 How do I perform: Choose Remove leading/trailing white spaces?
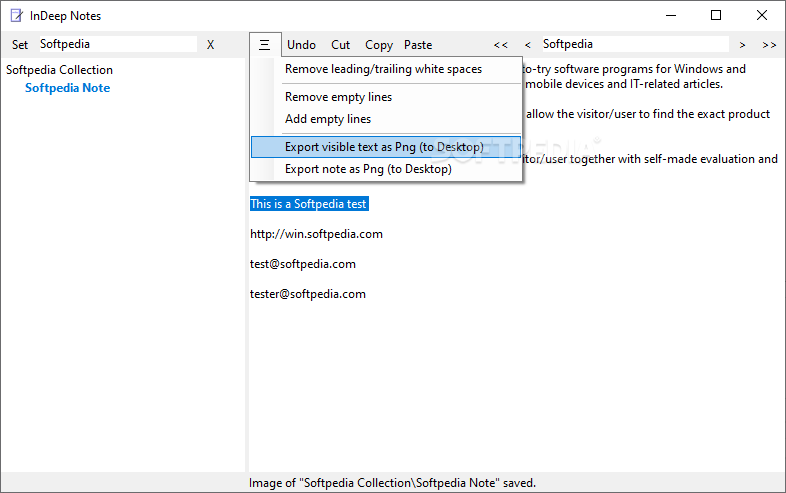[x=386, y=69]
